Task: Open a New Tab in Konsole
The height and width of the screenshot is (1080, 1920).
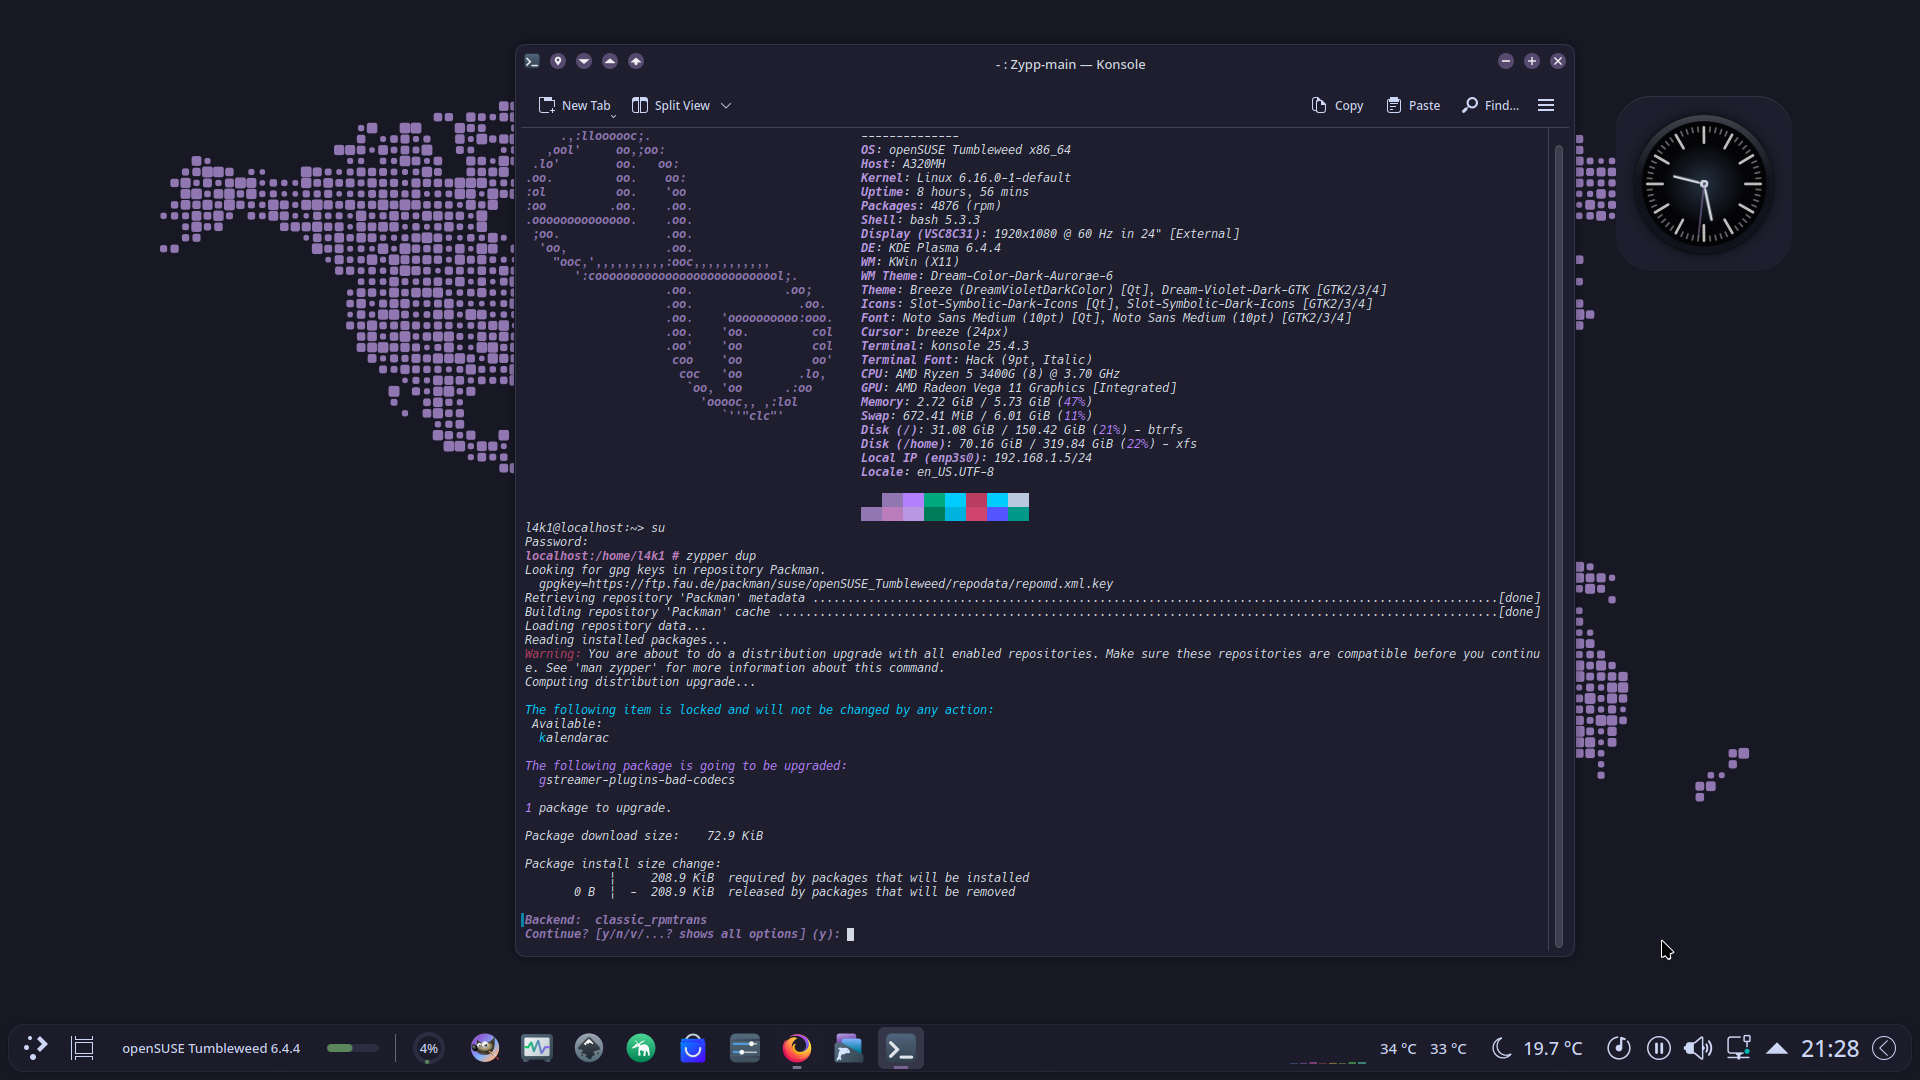Action: 574,105
